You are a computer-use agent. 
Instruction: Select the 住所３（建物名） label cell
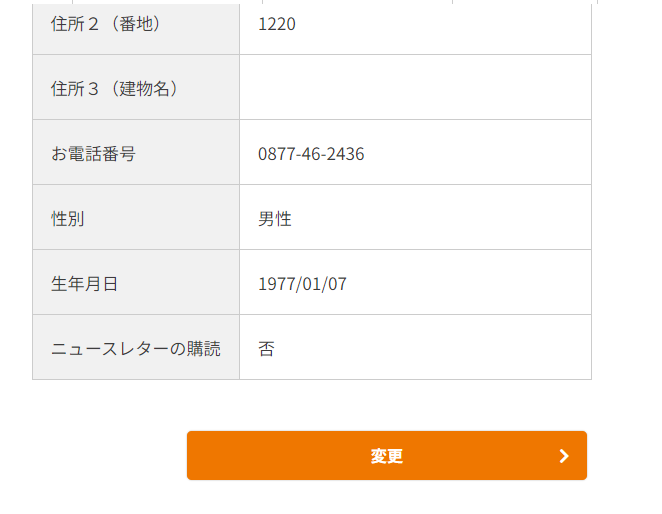coord(136,88)
